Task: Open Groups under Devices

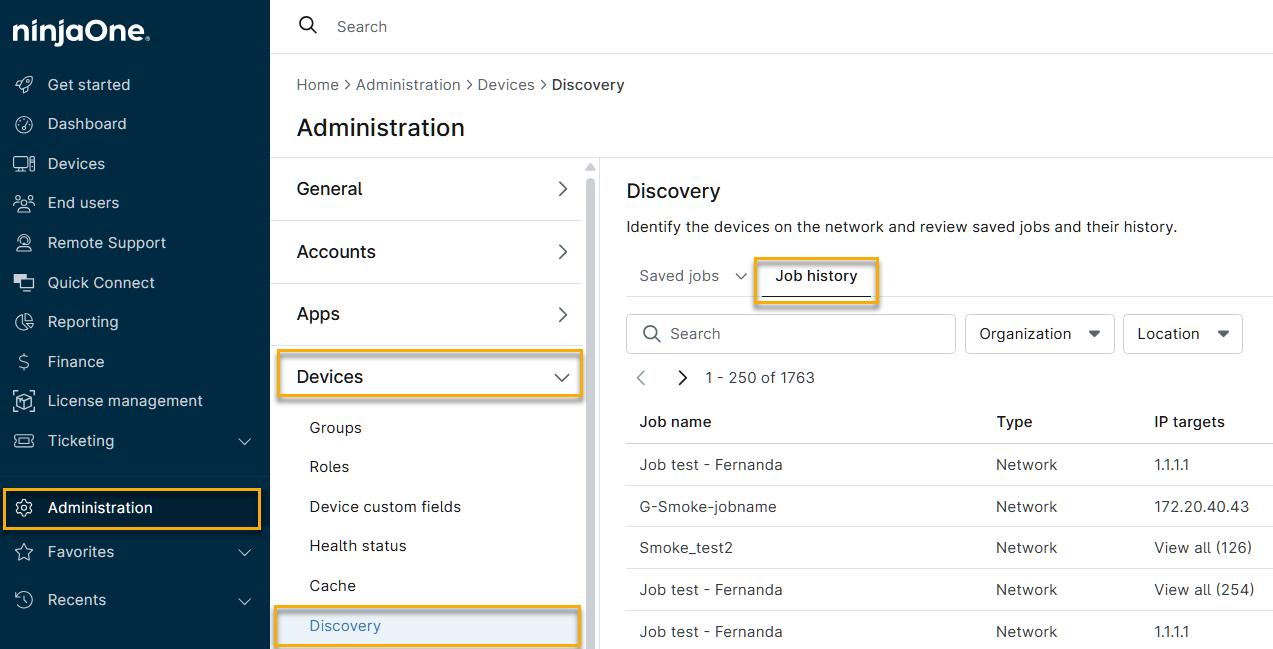Action: [x=335, y=428]
